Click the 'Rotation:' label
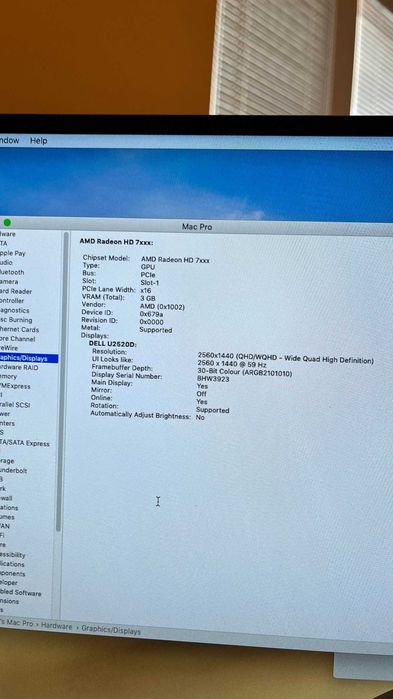Screen dimensions: 393x699 pos(104,406)
